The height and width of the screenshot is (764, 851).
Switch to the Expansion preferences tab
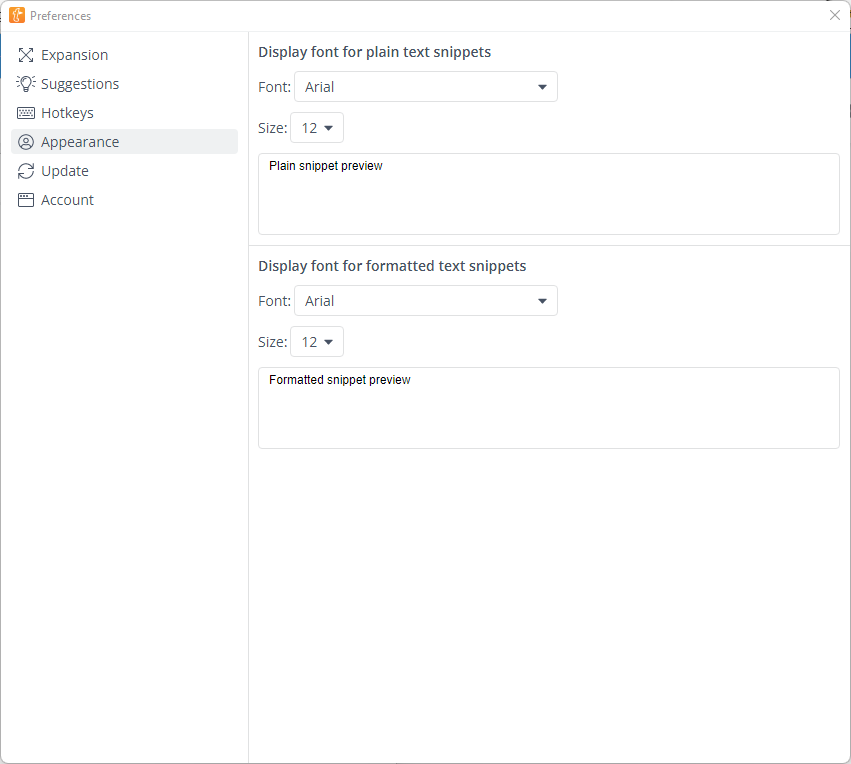[x=75, y=55]
